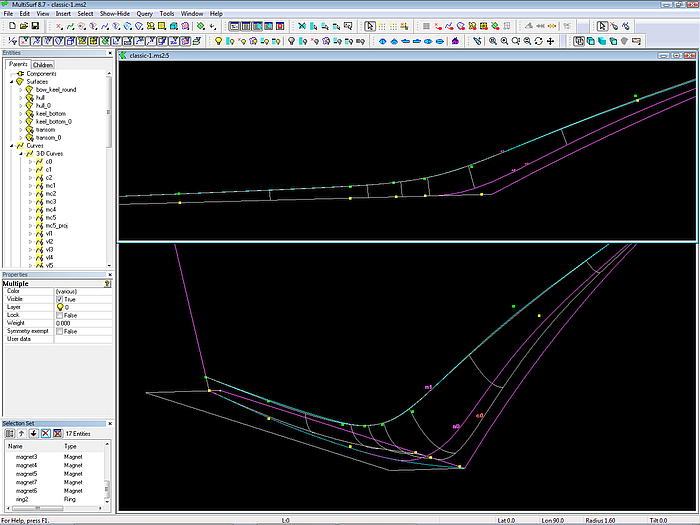Screen dimensions: 700x525
Task: Toggle the Visible property checkbox
Action: (x=60, y=299)
